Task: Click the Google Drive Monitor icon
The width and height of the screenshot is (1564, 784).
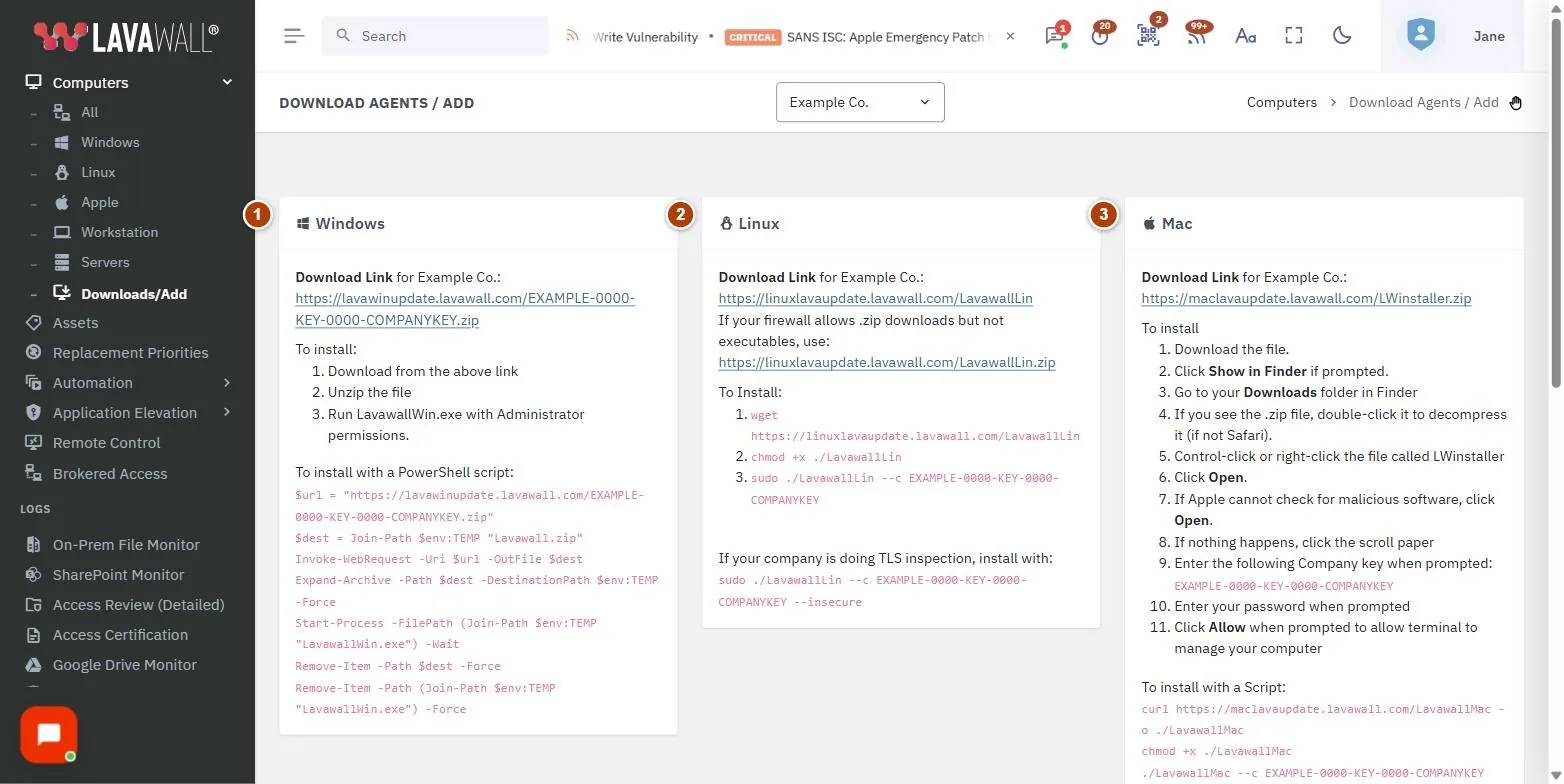Action: coord(34,665)
